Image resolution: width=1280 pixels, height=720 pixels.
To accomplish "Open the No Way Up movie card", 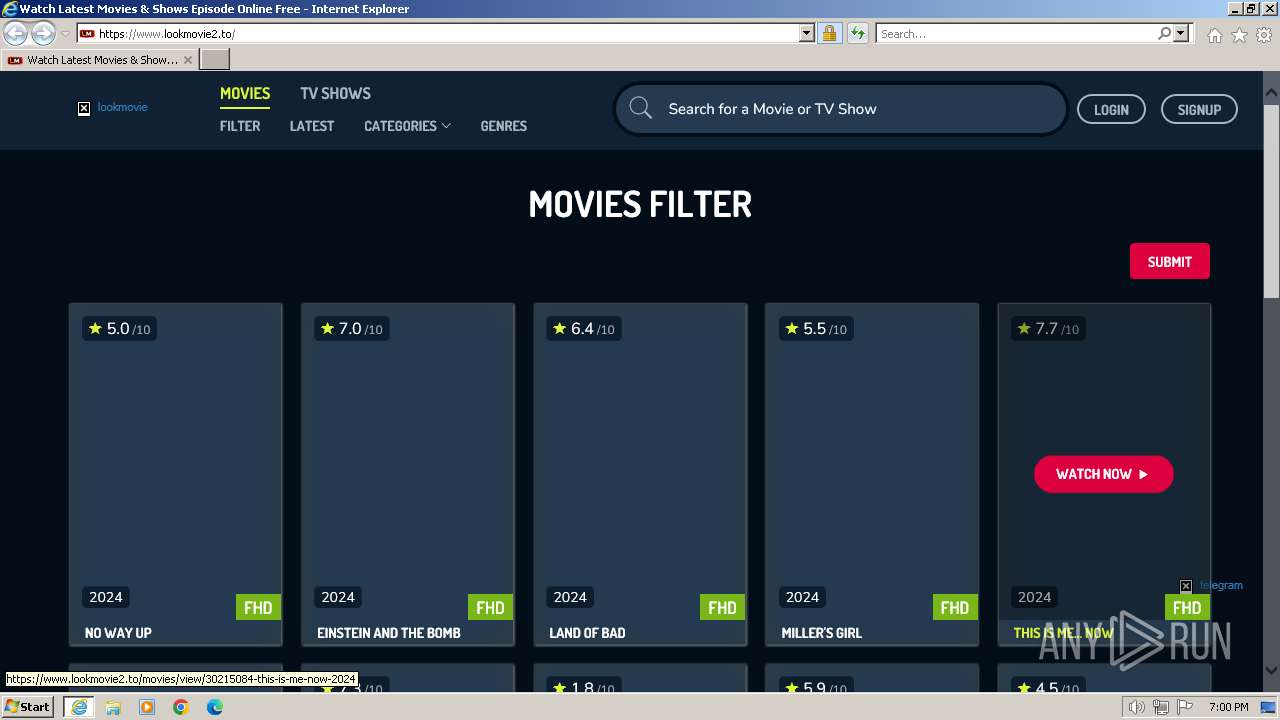I will coord(176,475).
